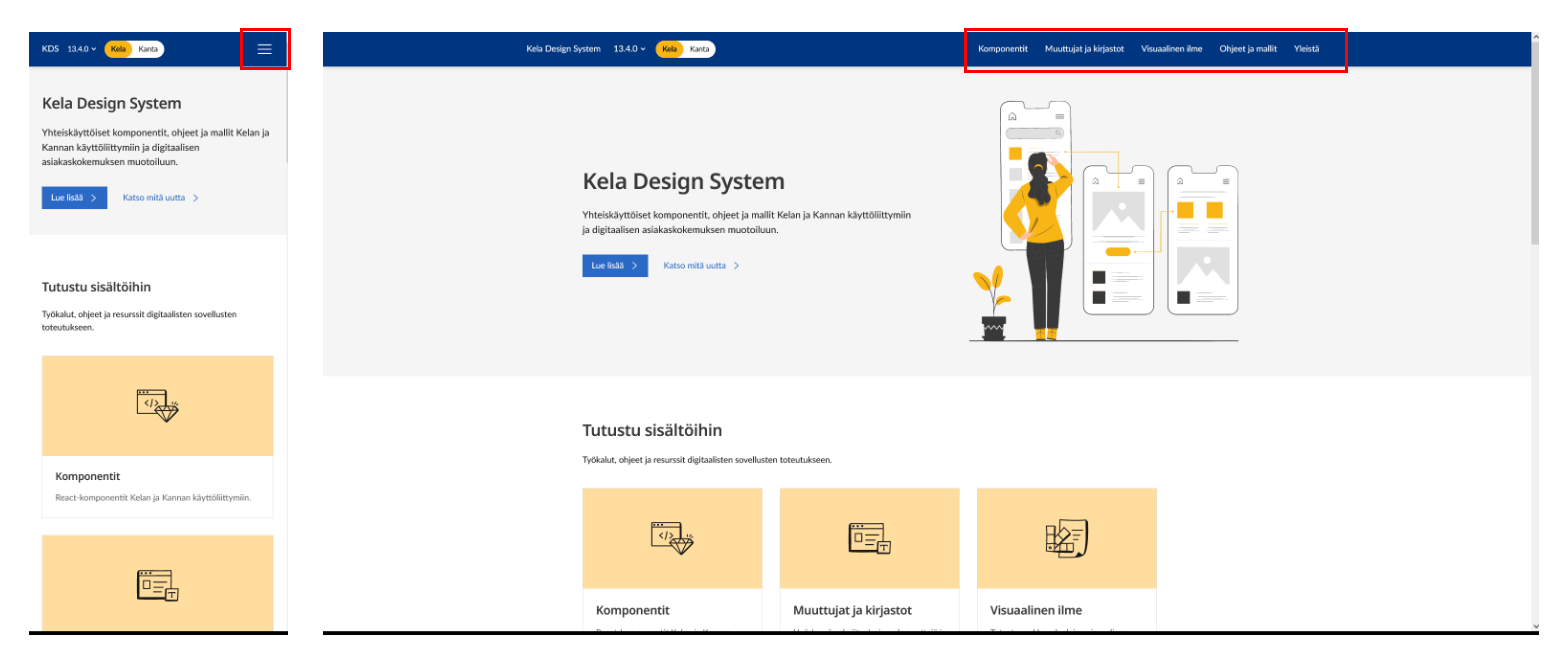Image resolution: width=1568 pixels, height=666 pixels.
Task: Click the Komponentit code-diamond icon in desktop card
Action: (671, 538)
